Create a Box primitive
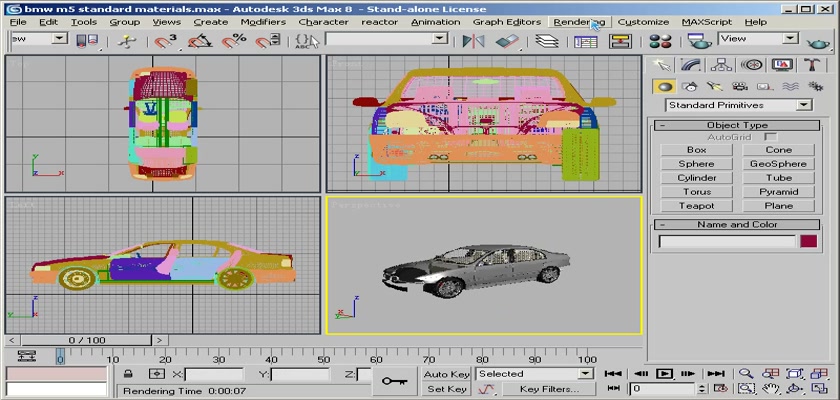The height and width of the screenshot is (400, 840). click(696, 150)
